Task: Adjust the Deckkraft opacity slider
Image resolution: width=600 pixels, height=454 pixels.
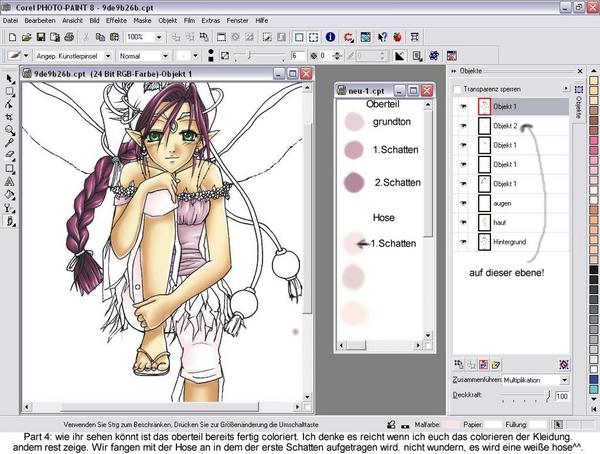Action: click(x=548, y=395)
